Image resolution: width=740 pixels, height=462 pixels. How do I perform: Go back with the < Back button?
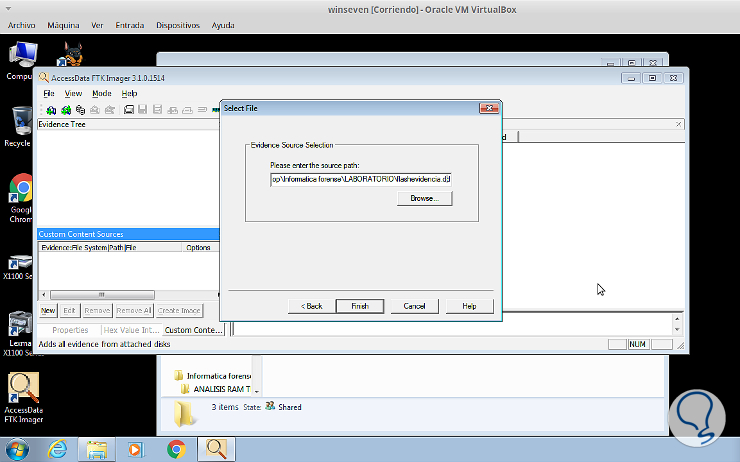(311, 306)
